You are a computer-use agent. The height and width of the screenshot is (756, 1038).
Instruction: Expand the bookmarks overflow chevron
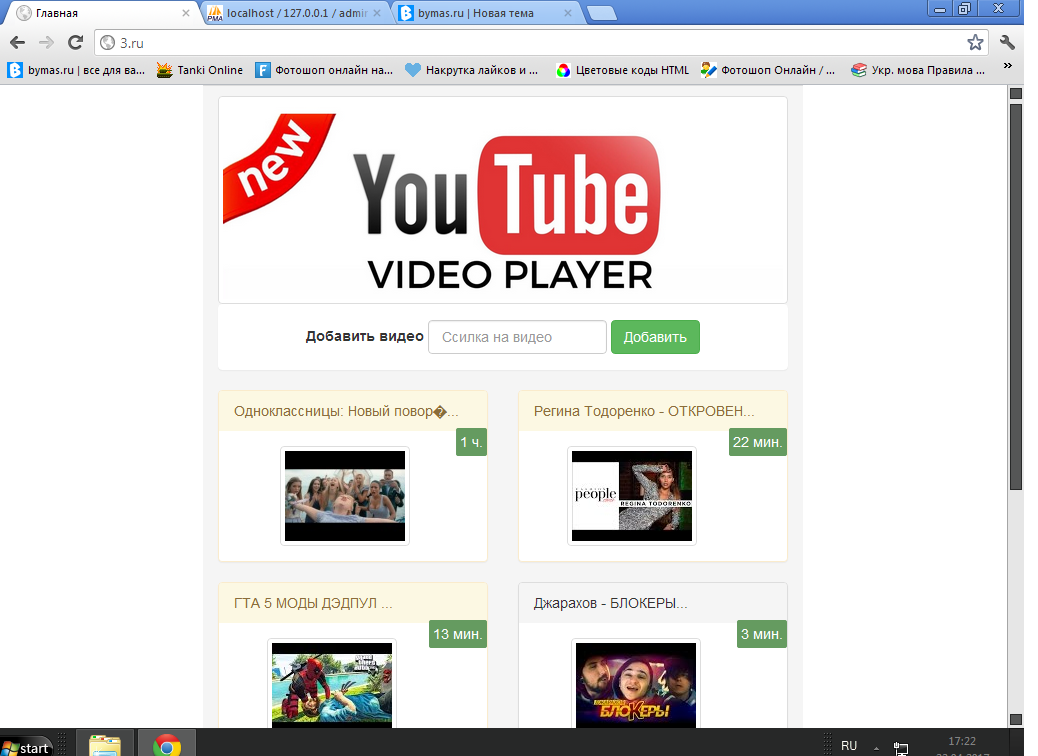click(x=1007, y=67)
